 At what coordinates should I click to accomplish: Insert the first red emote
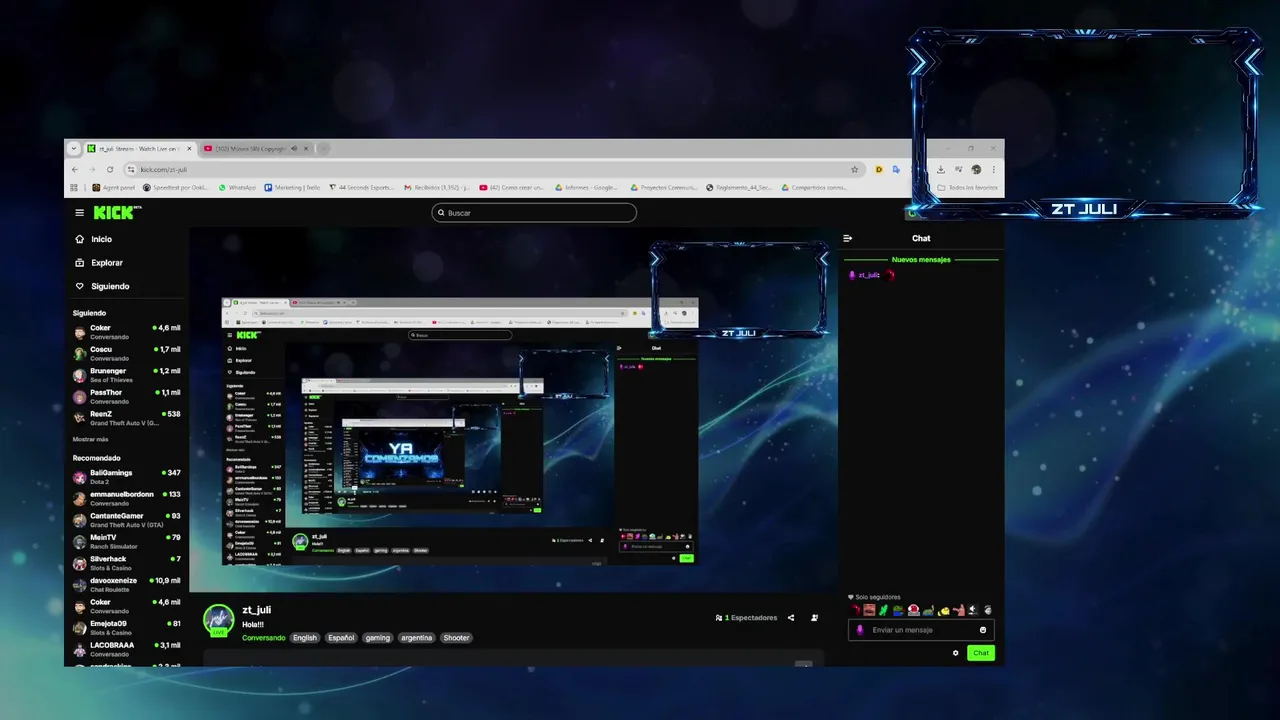(855, 610)
